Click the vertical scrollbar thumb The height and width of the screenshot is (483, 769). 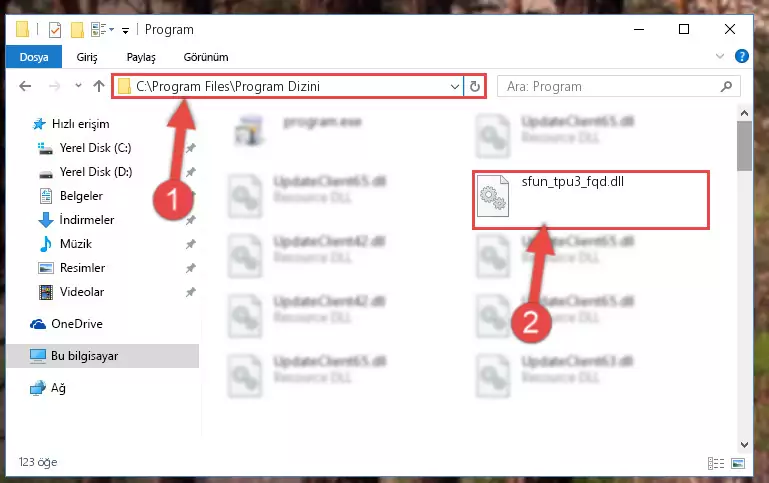point(744,146)
